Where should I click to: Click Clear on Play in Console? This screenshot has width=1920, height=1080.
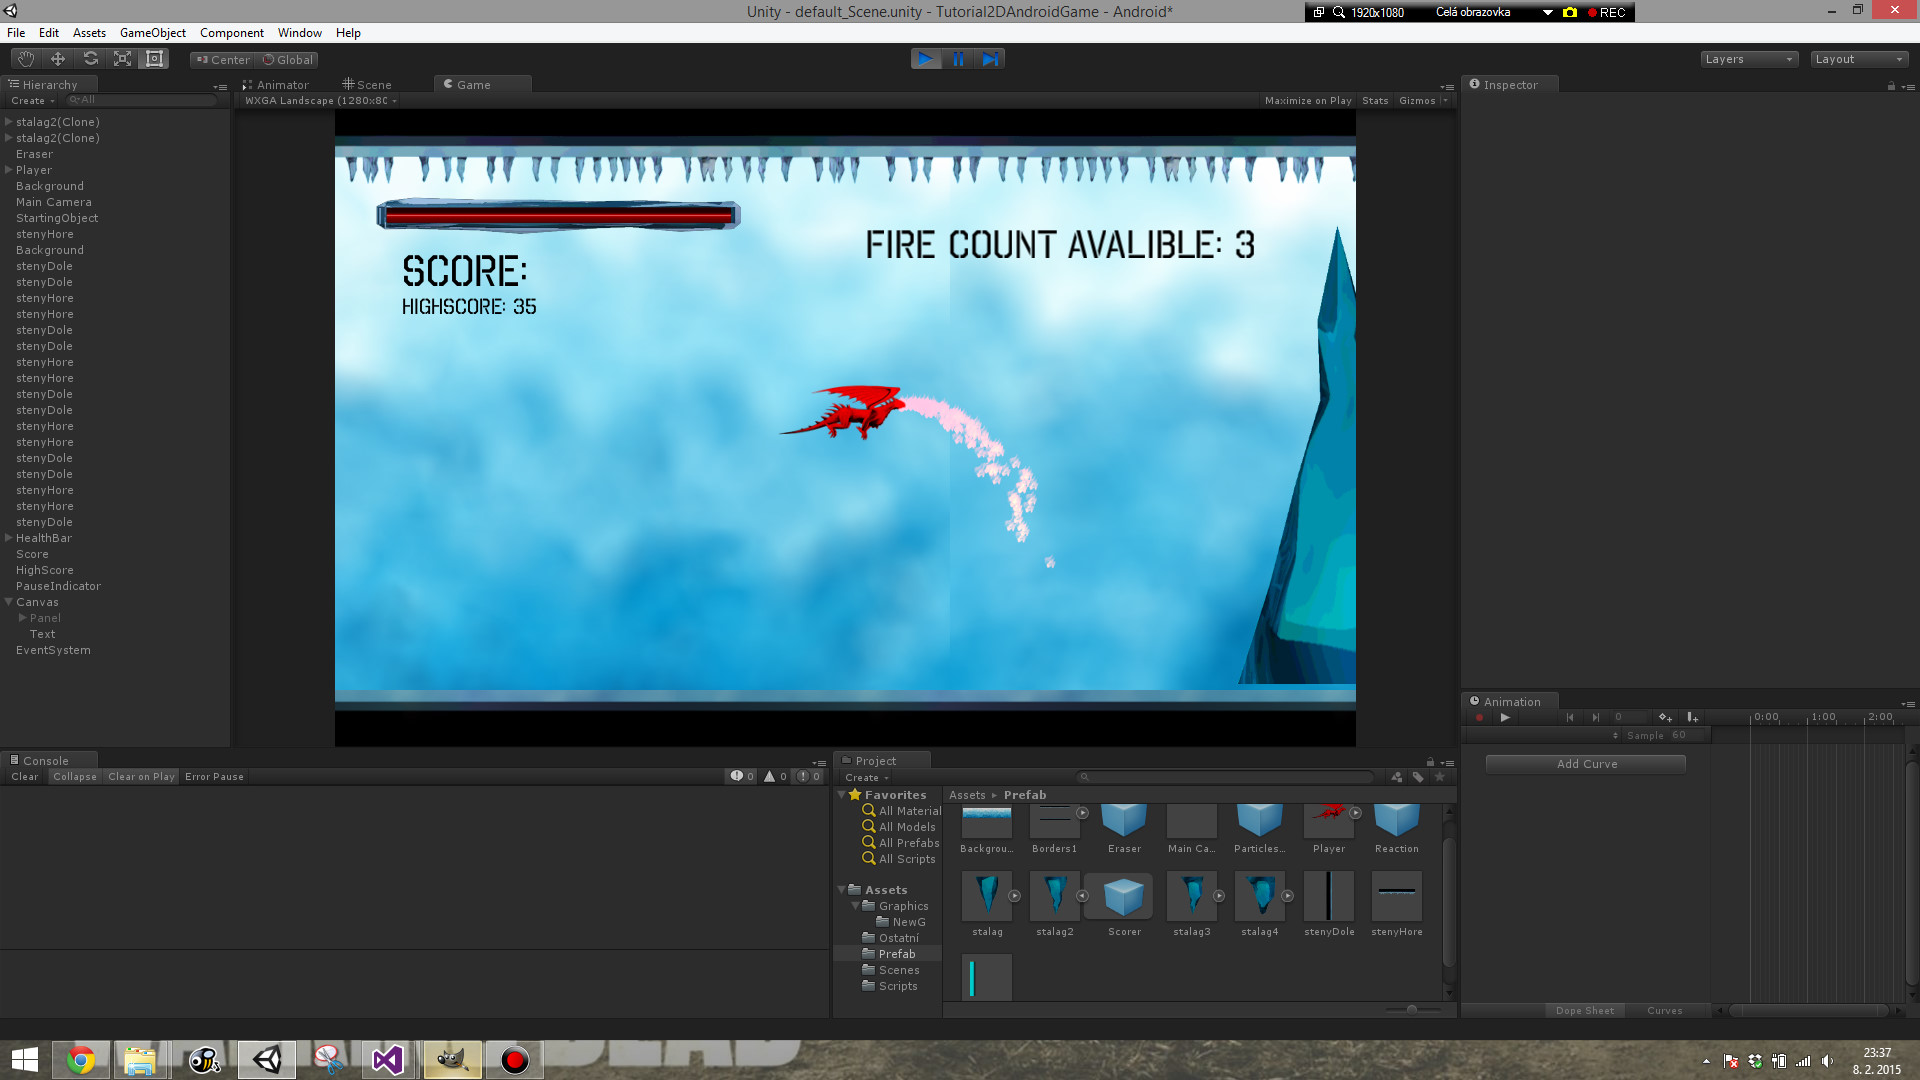[140, 776]
